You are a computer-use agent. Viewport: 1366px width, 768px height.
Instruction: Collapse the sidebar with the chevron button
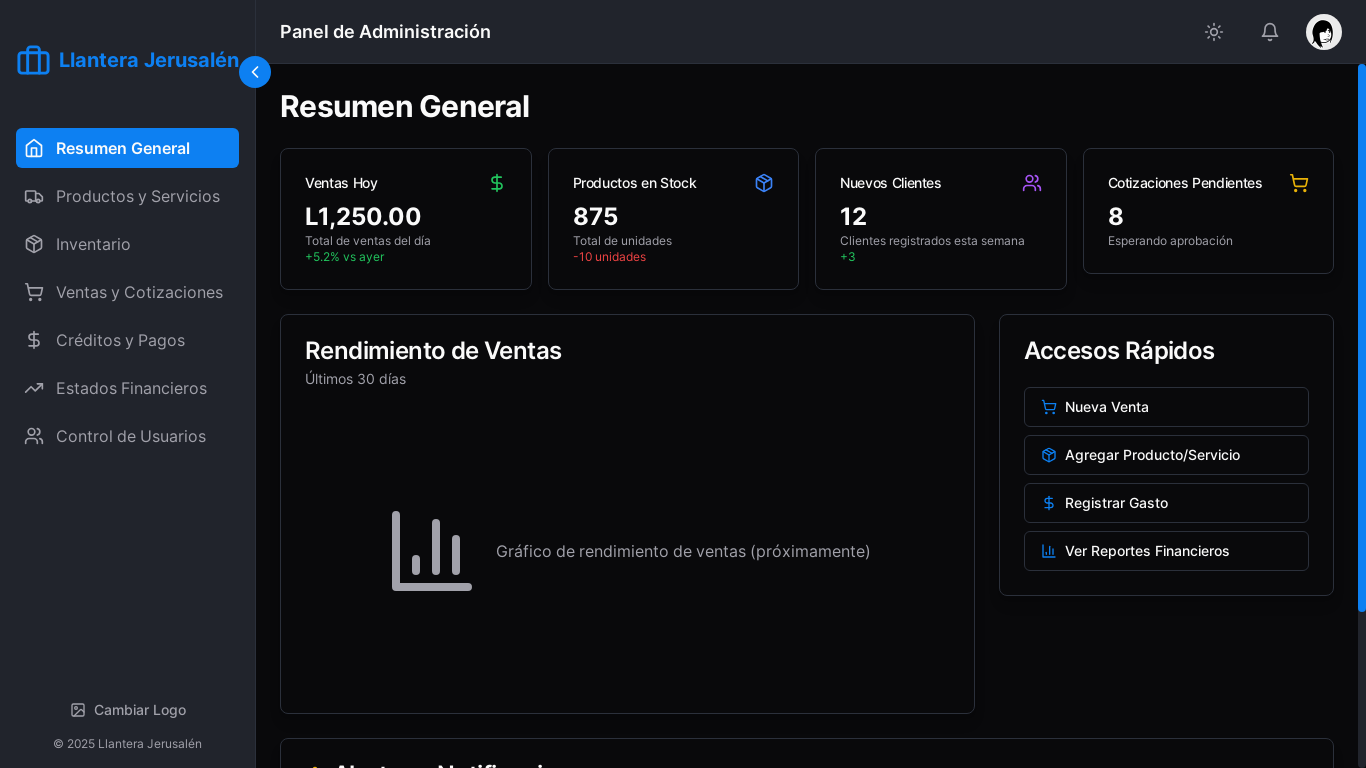[255, 72]
